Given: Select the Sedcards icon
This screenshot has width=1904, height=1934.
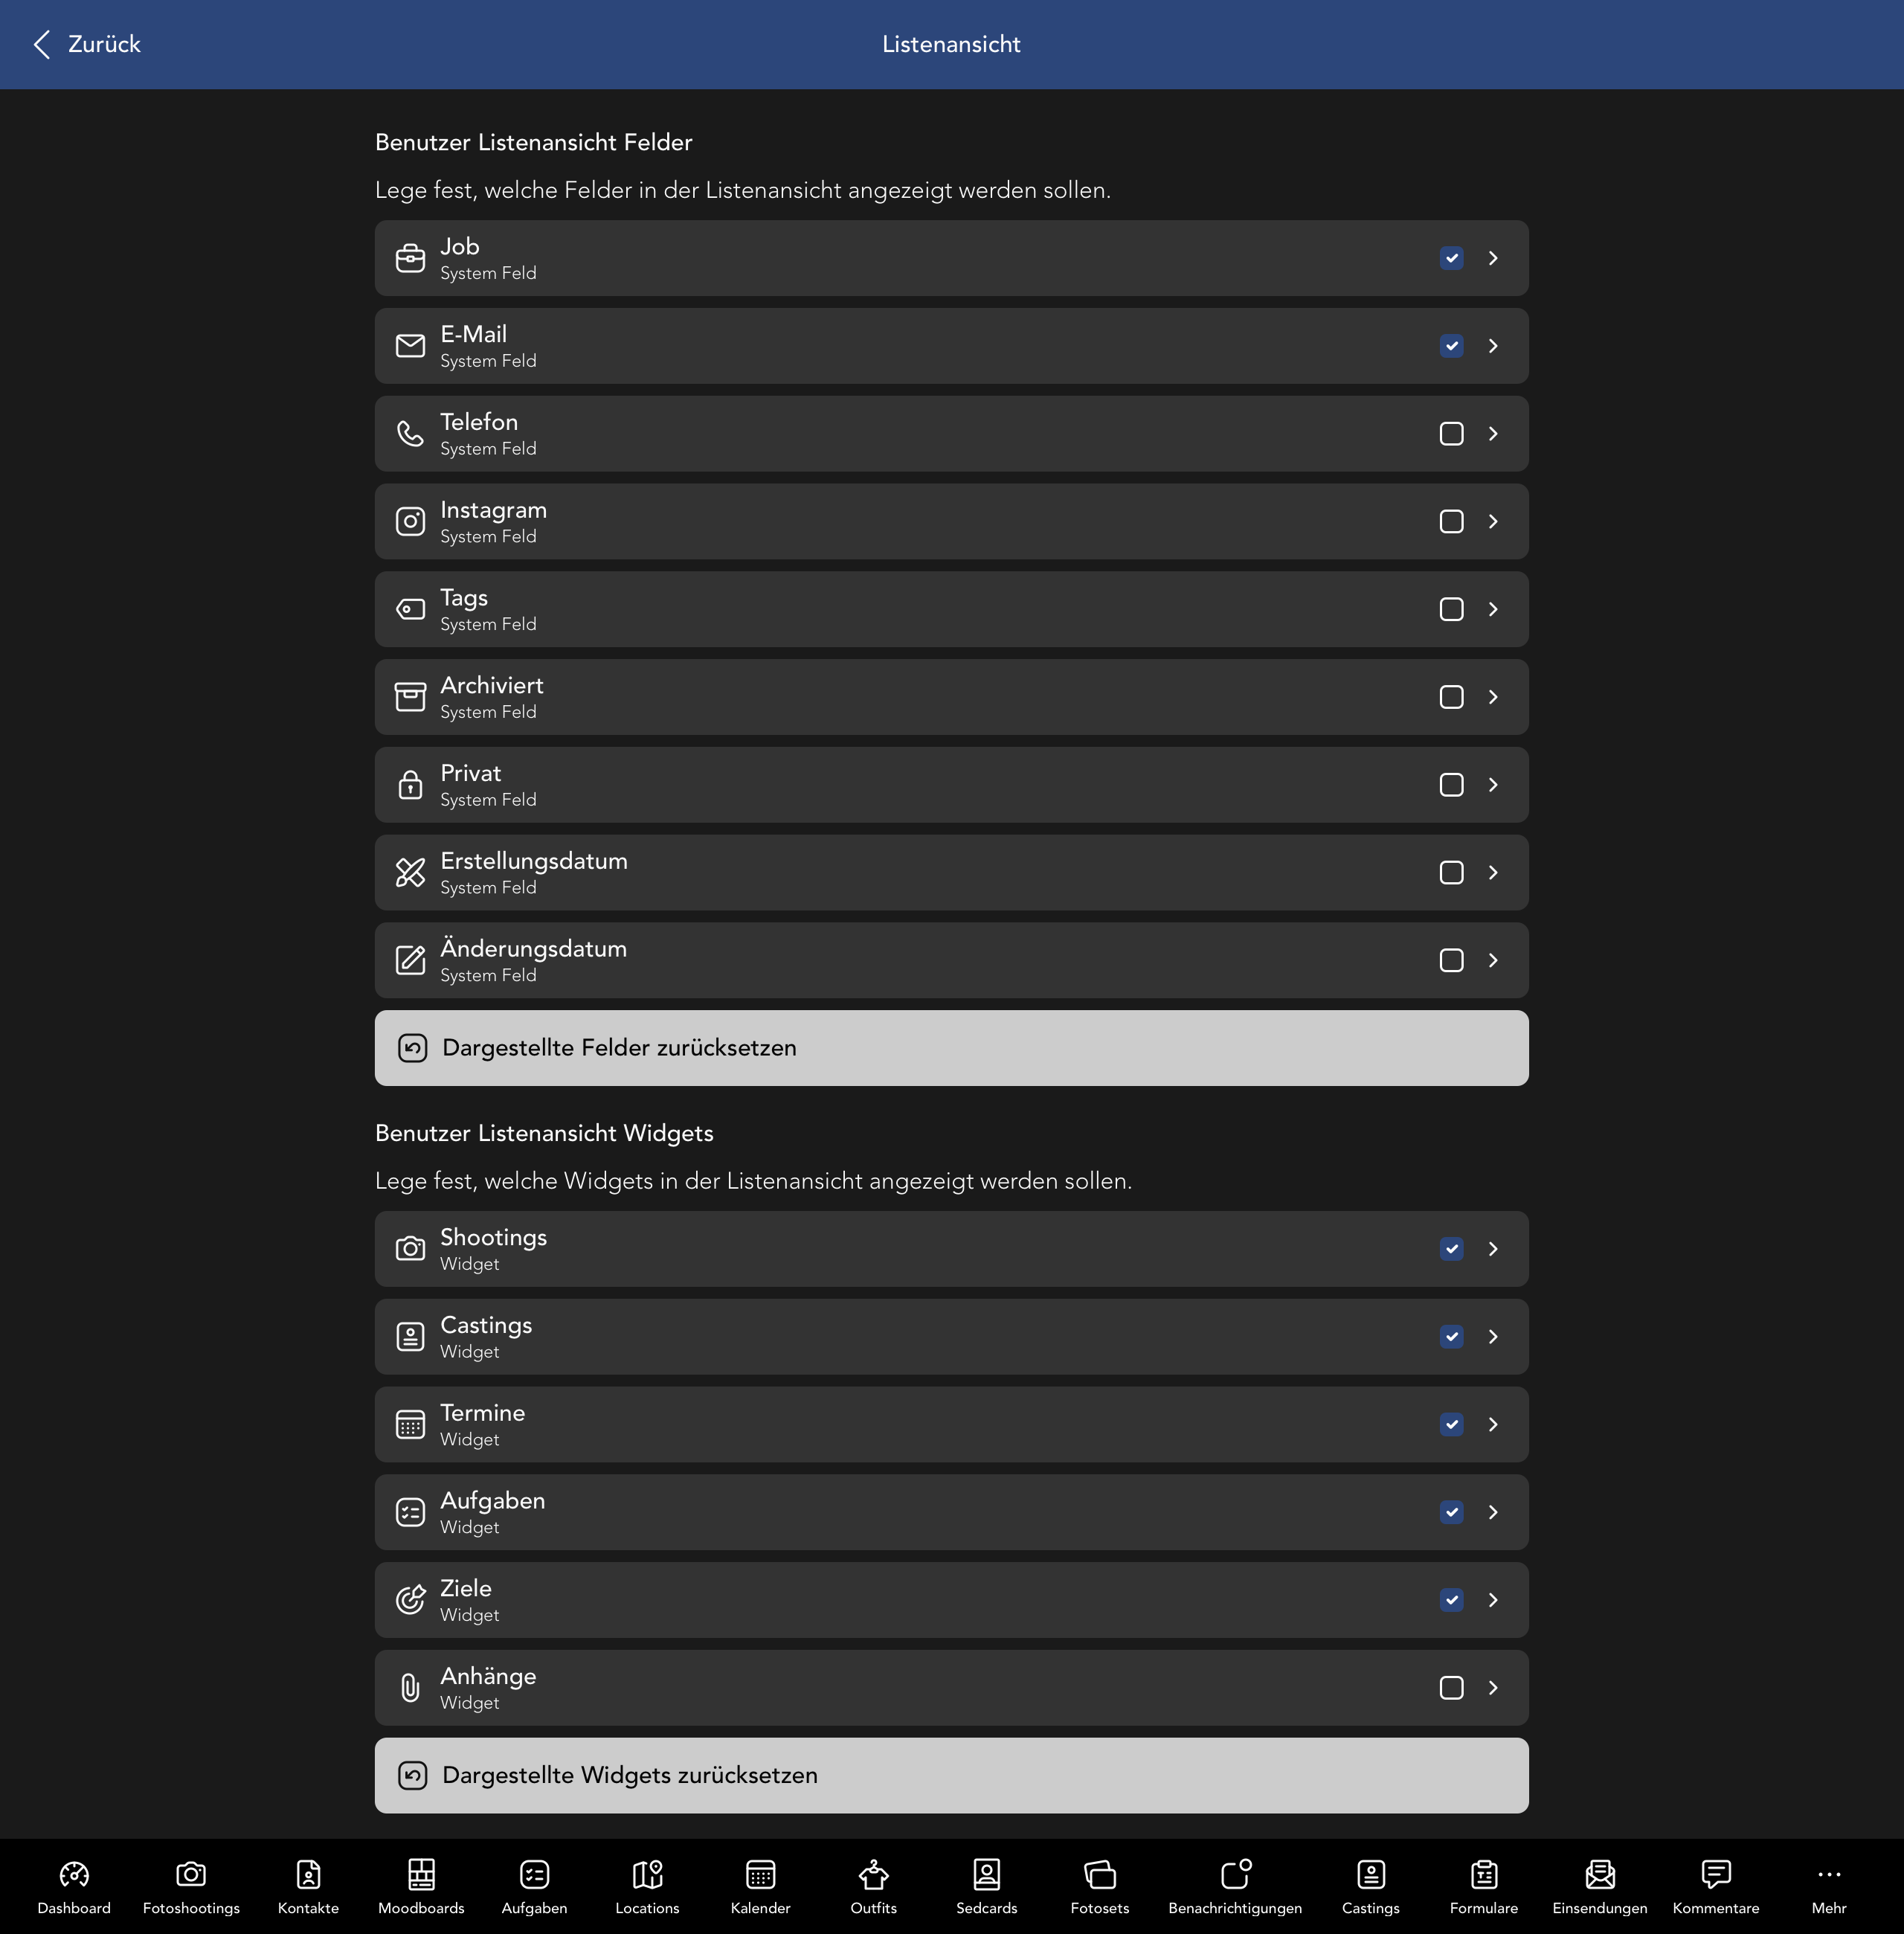Looking at the screenshot, I should coord(986,1875).
